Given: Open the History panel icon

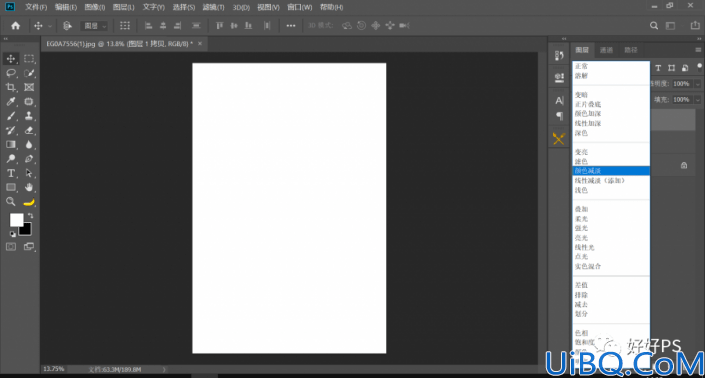Looking at the screenshot, I should click(x=559, y=56).
